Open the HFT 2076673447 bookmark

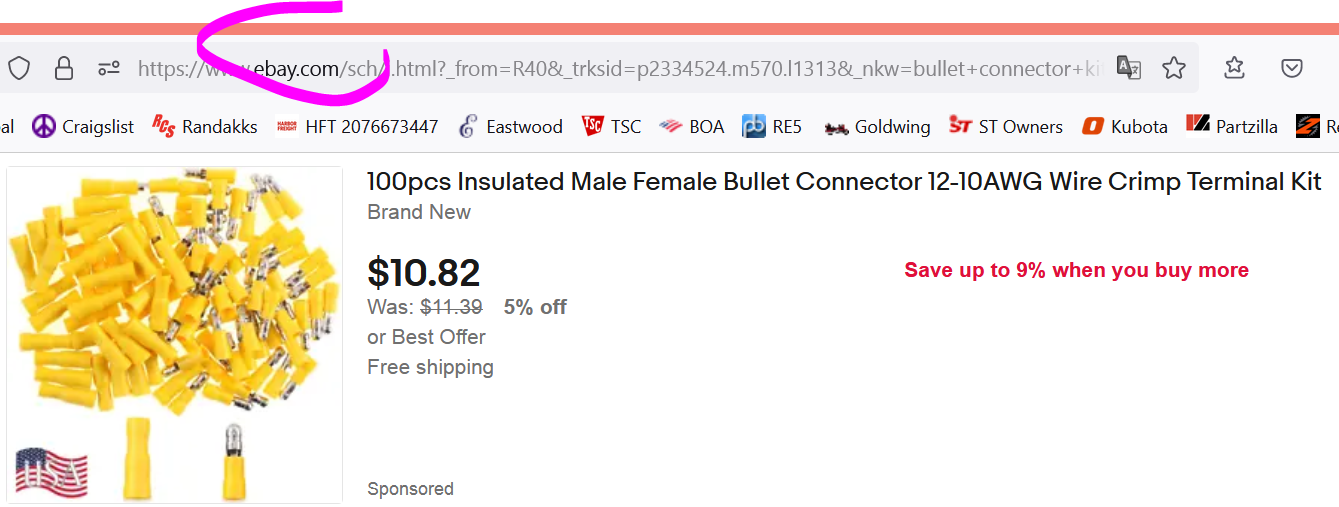pos(358,127)
